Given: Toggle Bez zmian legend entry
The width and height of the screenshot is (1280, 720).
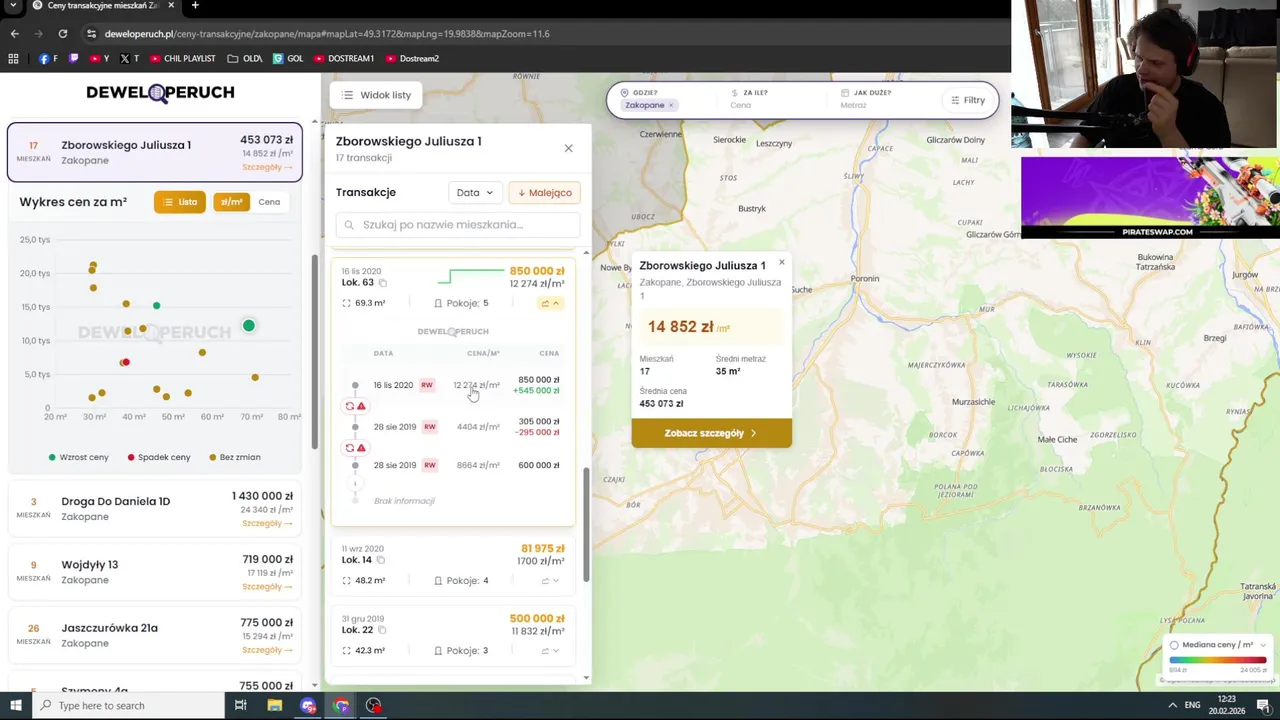Looking at the screenshot, I should pos(234,457).
